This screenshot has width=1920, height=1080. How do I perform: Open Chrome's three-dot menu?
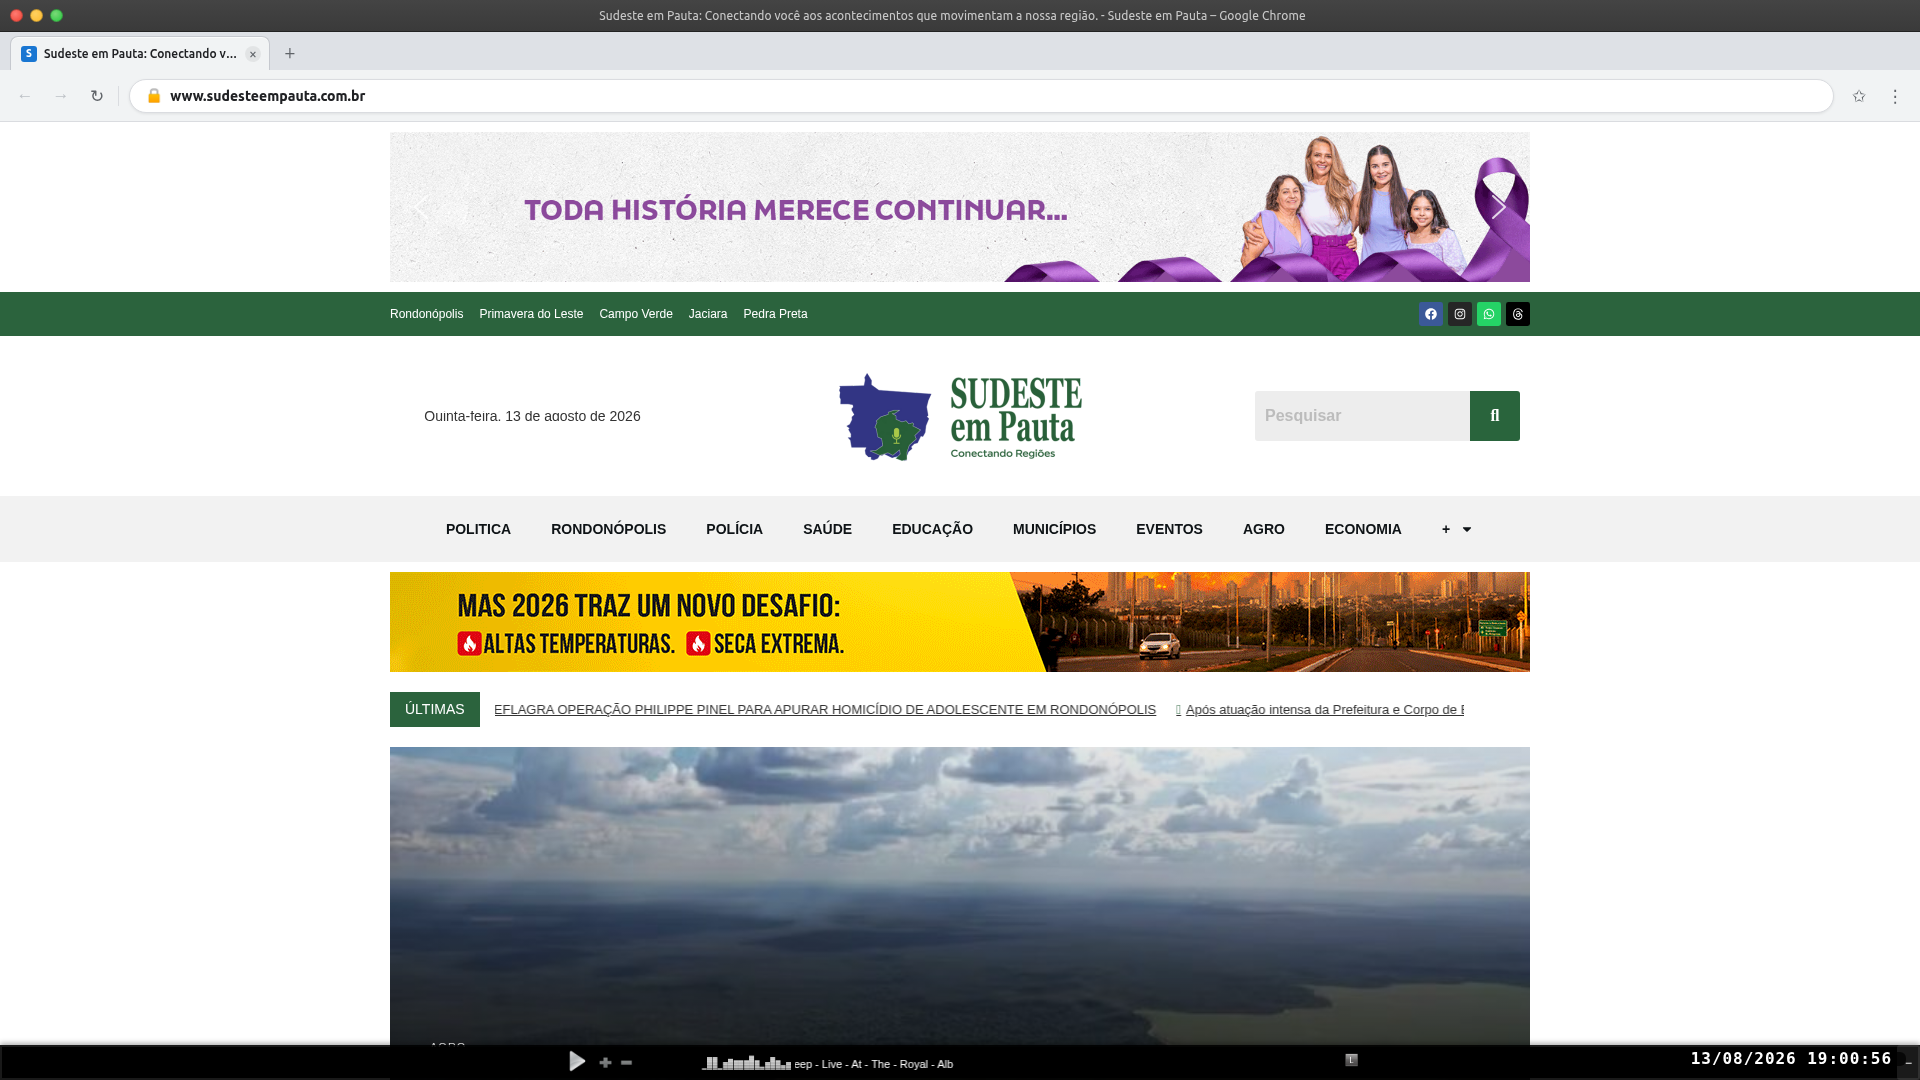coord(1895,96)
